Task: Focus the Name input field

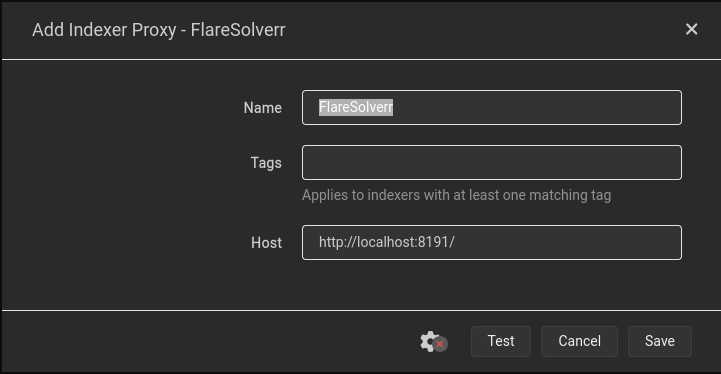Action: (x=492, y=108)
